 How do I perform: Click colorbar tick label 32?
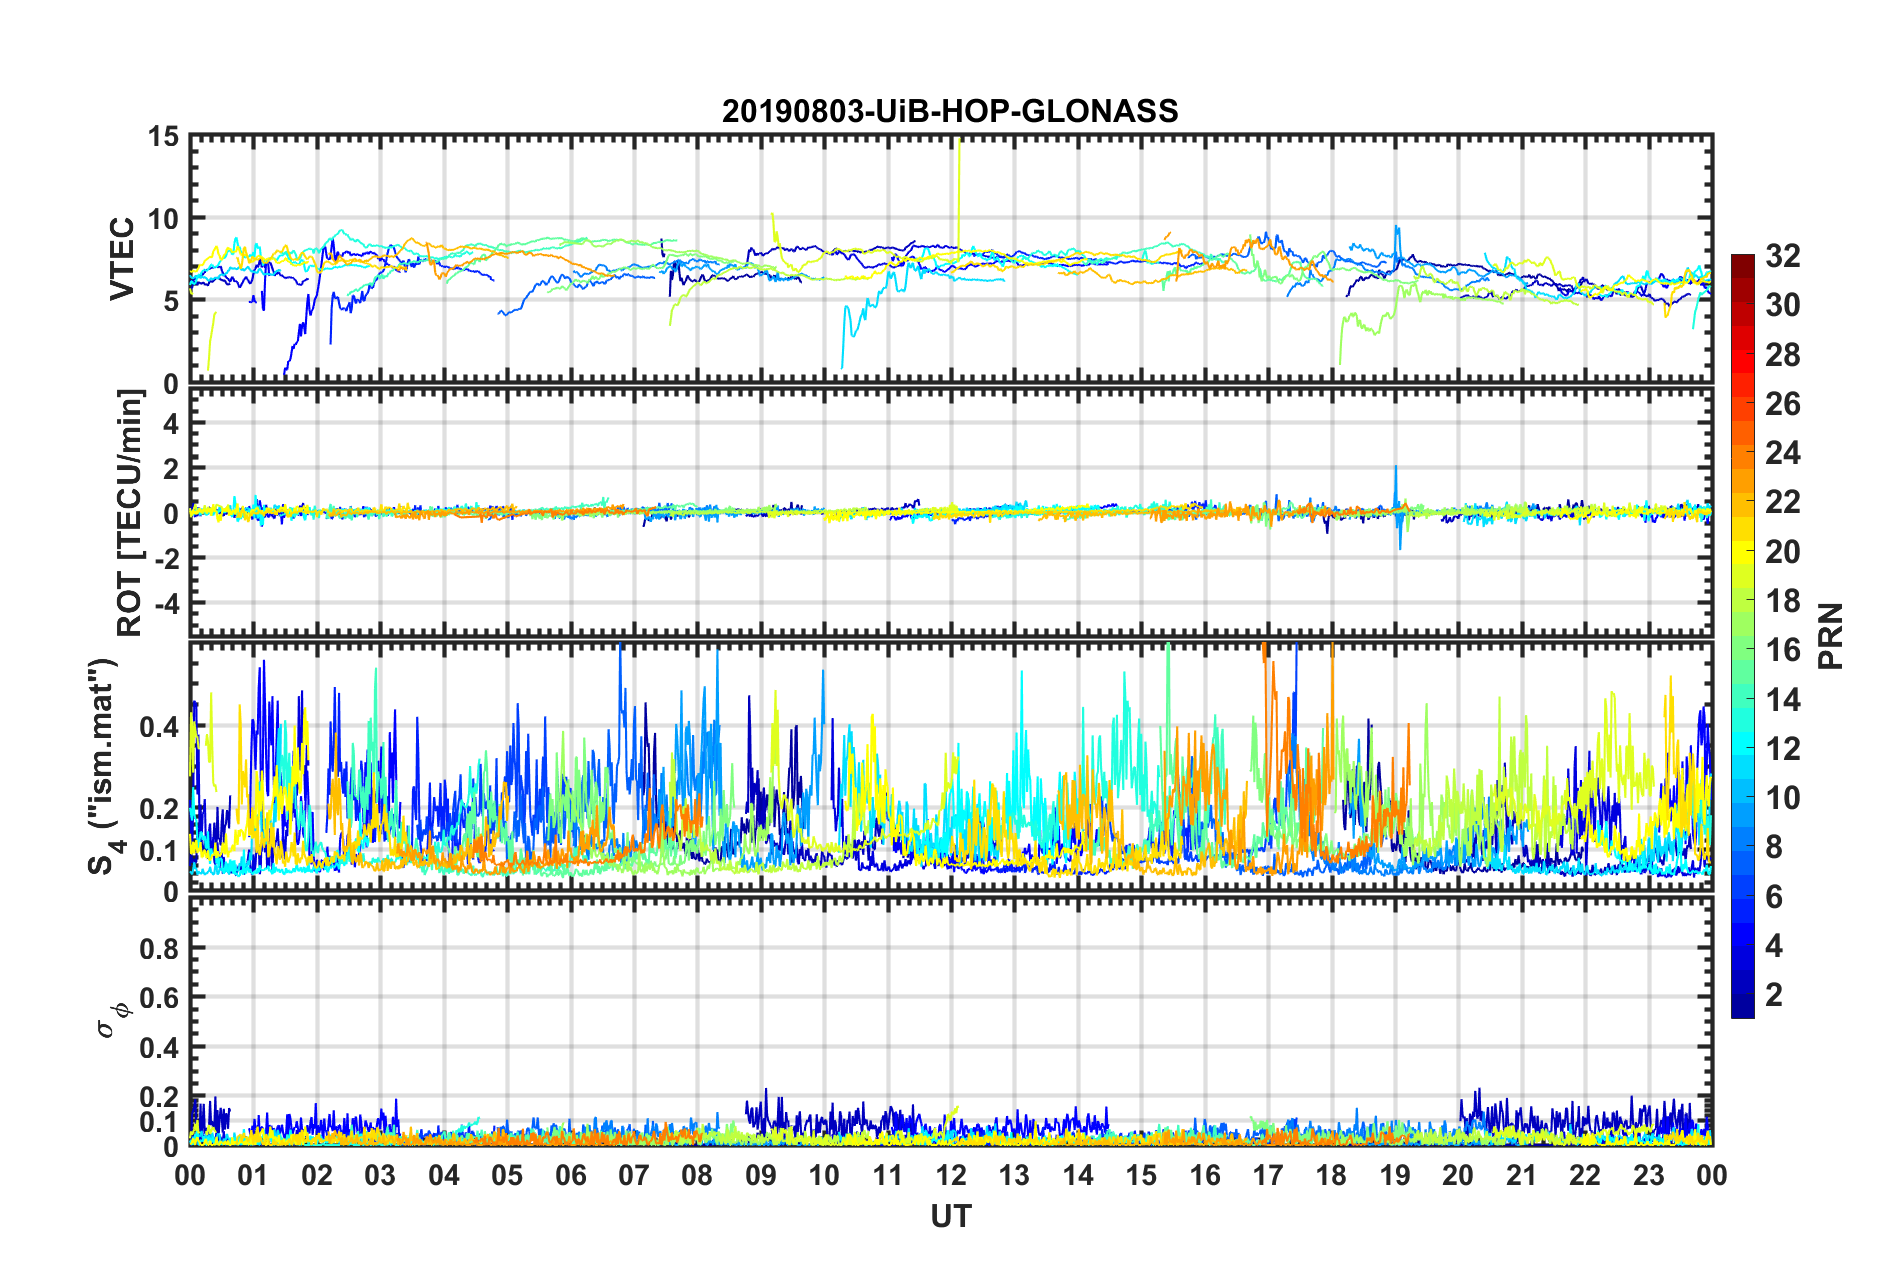pyautogui.click(x=1782, y=256)
